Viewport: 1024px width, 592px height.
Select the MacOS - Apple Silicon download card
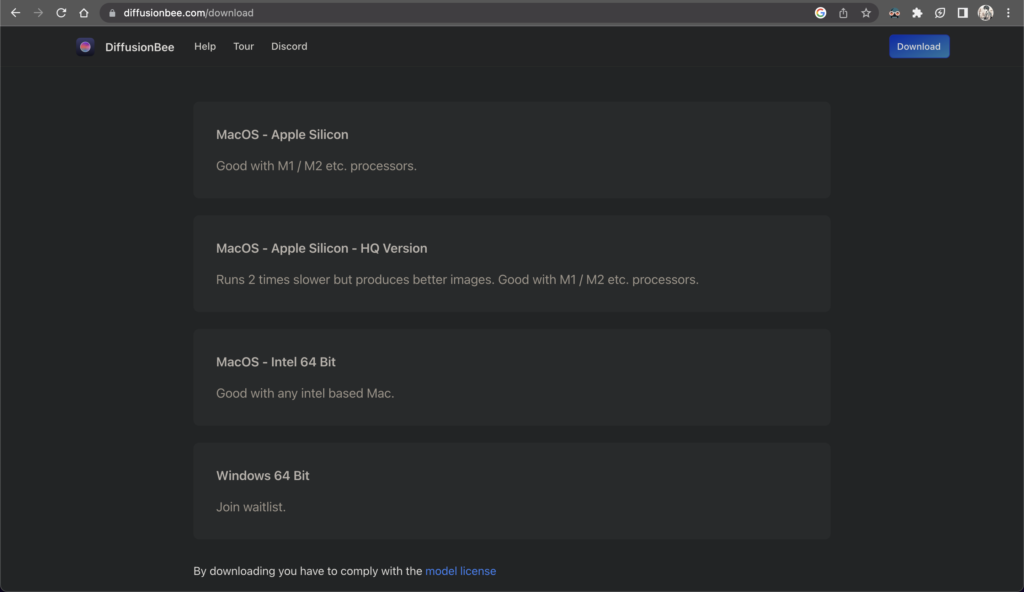coord(511,150)
